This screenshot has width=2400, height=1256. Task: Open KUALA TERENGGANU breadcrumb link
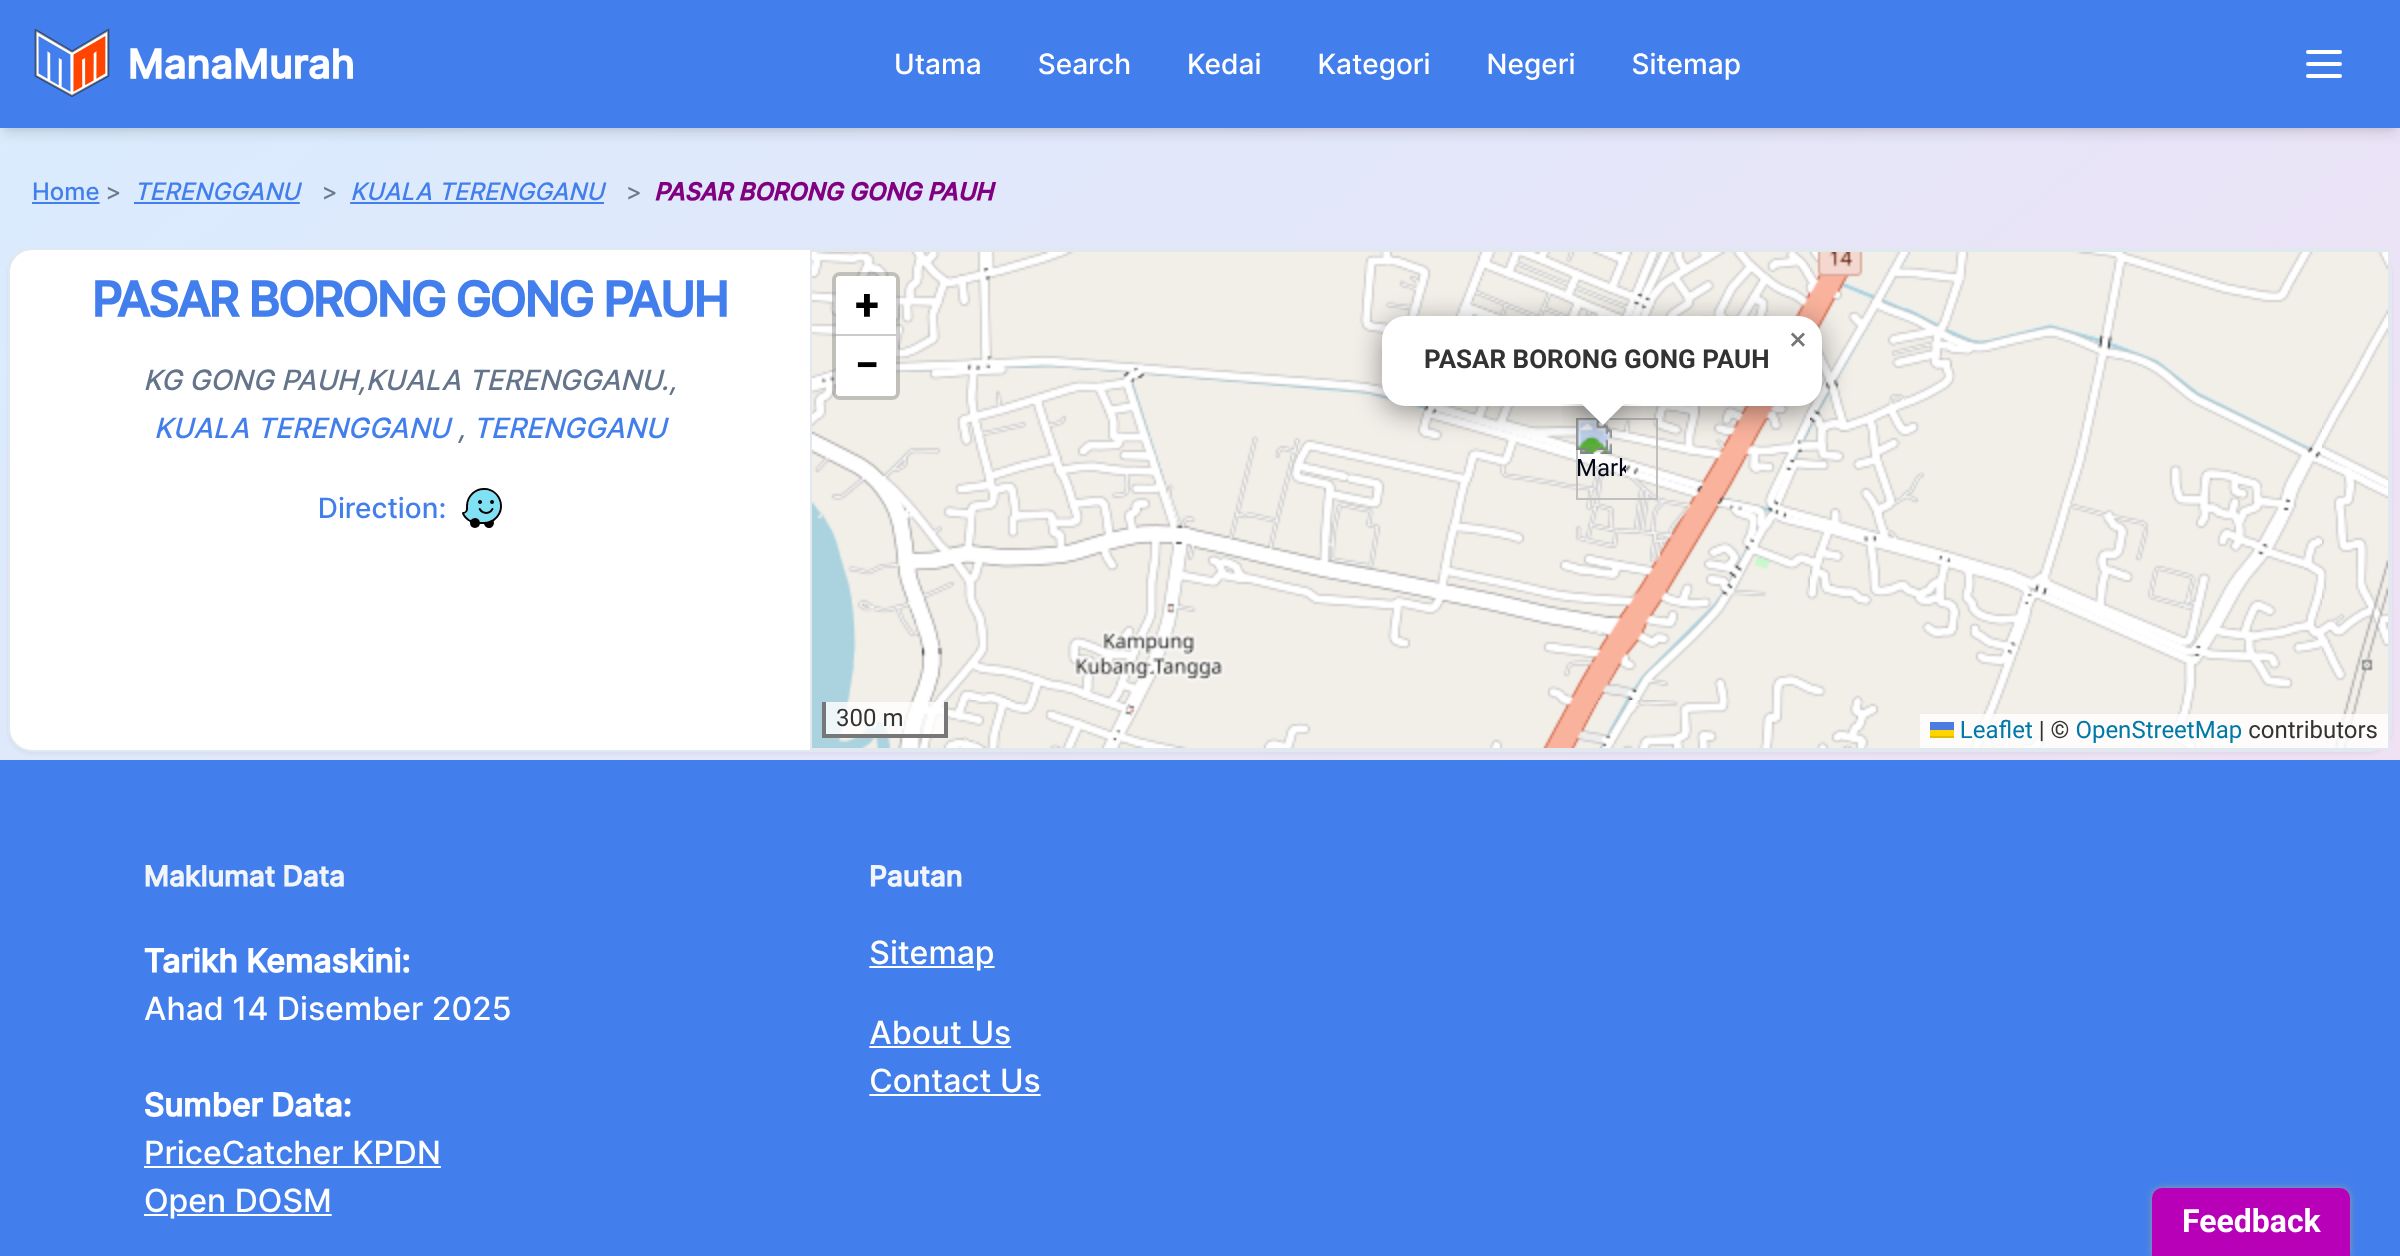[x=478, y=191]
